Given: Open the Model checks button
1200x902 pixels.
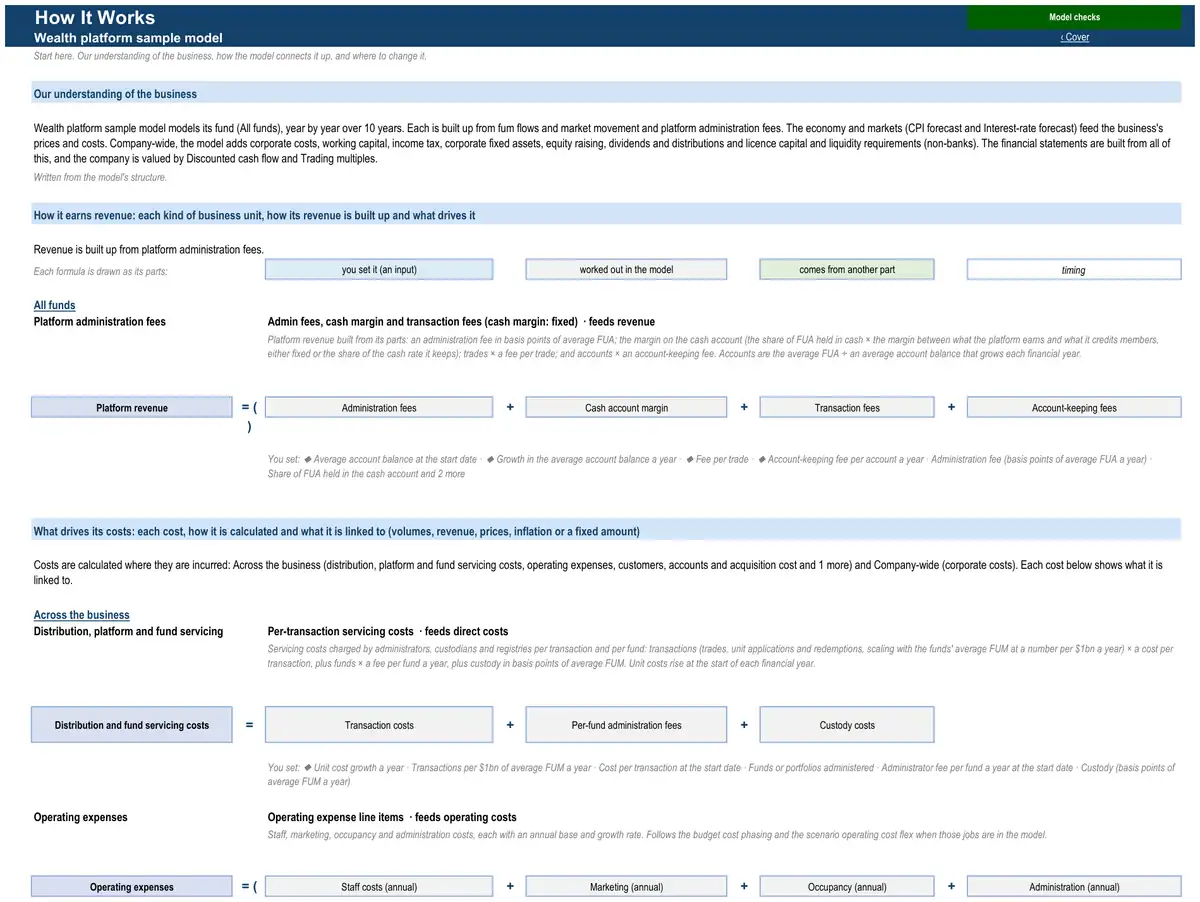Looking at the screenshot, I should (x=1074, y=17).
